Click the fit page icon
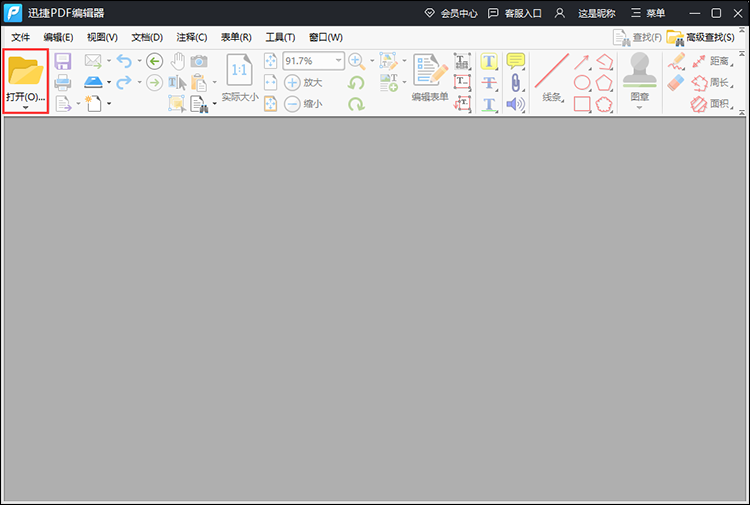The image size is (750, 505). point(271,61)
